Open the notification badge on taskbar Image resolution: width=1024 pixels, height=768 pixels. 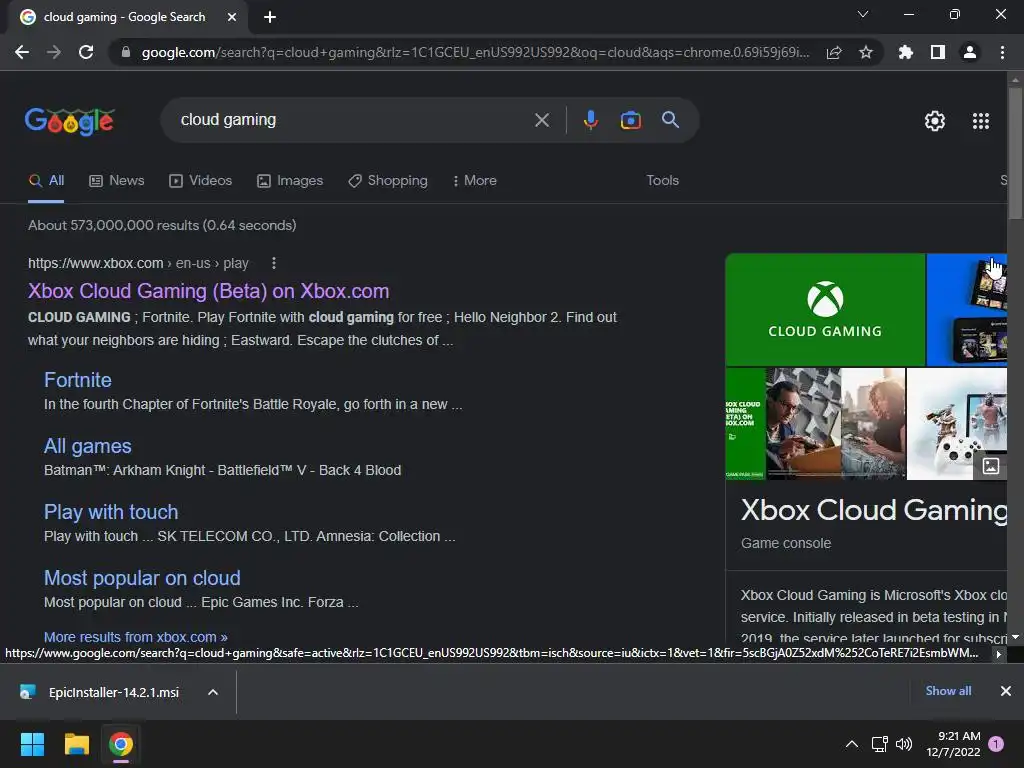click(996, 744)
